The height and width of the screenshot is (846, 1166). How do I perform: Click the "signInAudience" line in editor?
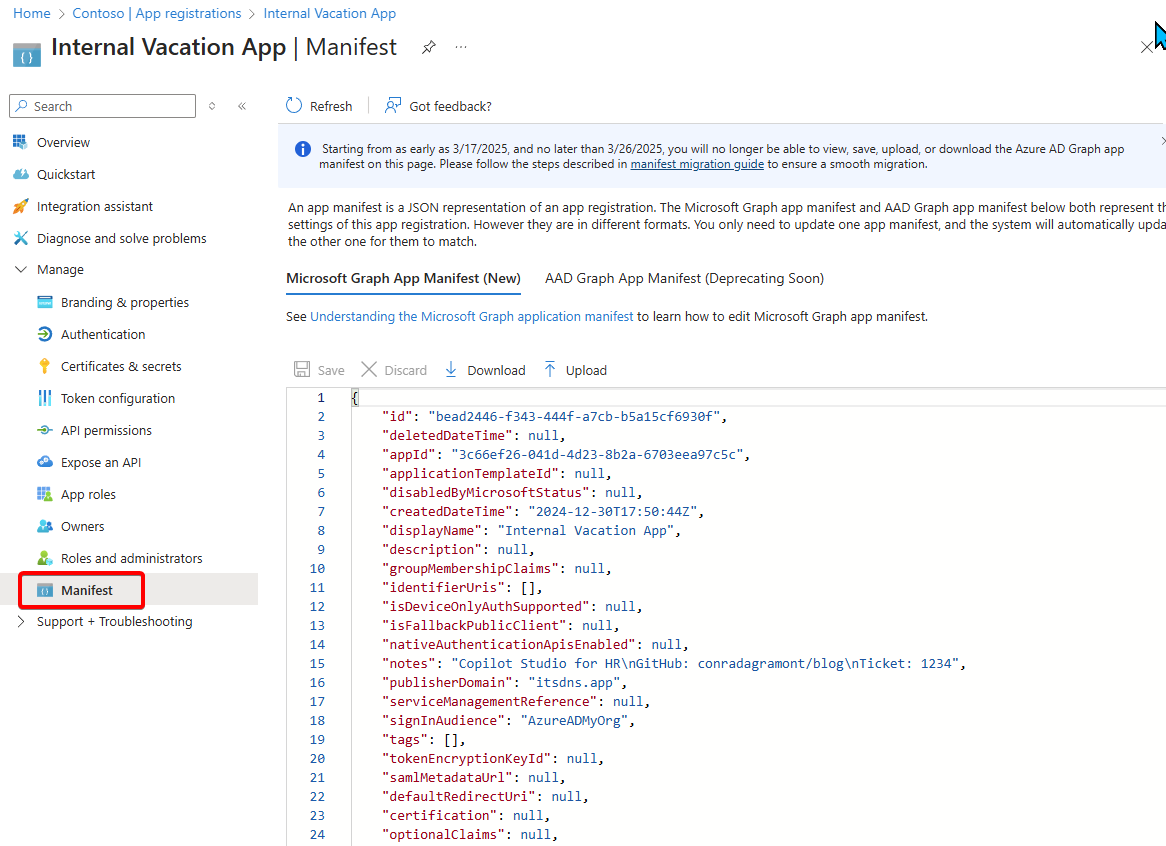(x=508, y=720)
